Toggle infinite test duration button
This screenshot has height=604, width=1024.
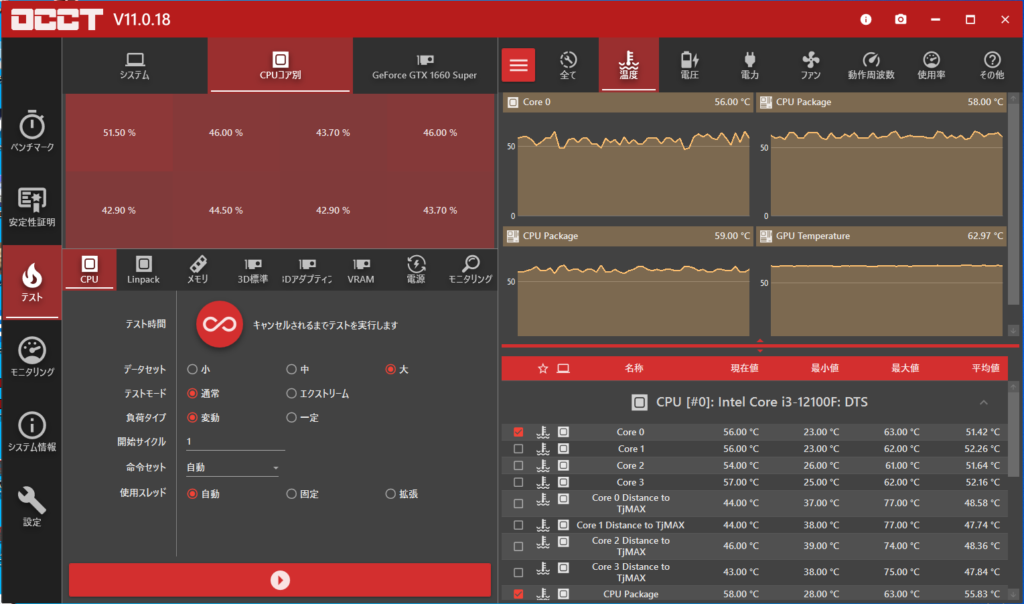coord(219,324)
